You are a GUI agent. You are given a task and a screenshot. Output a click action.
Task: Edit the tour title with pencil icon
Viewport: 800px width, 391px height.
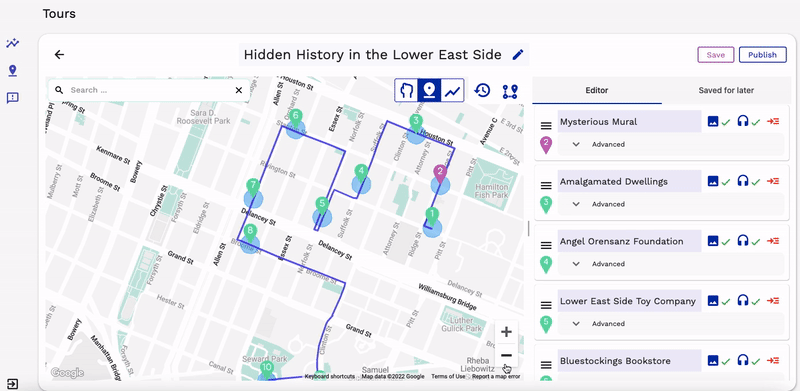[x=518, y=55]
